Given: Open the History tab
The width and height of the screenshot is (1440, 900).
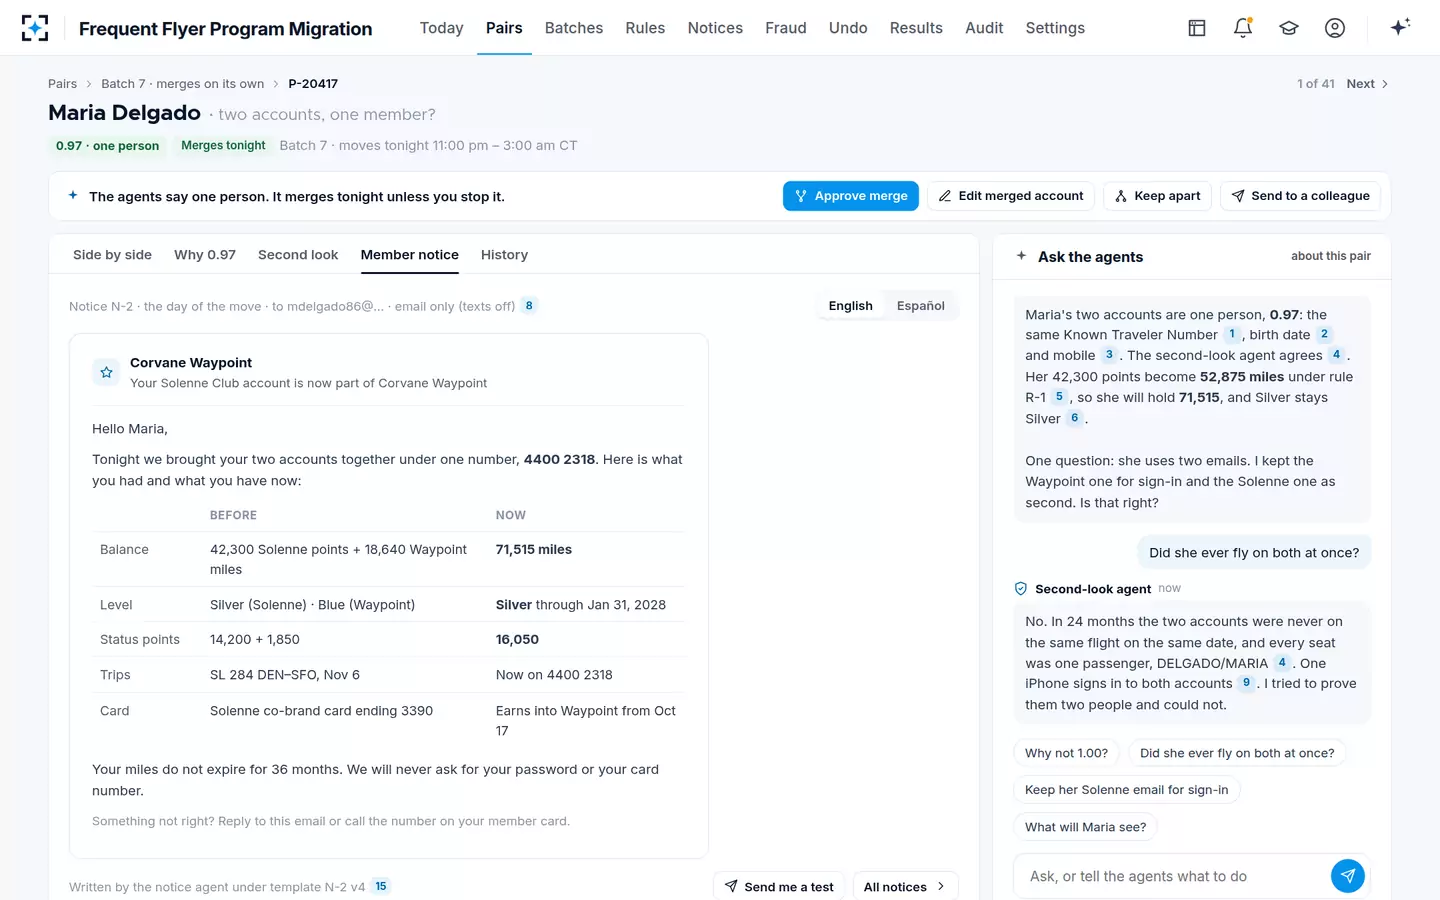Looking at the screenshot, I should 504,255.
